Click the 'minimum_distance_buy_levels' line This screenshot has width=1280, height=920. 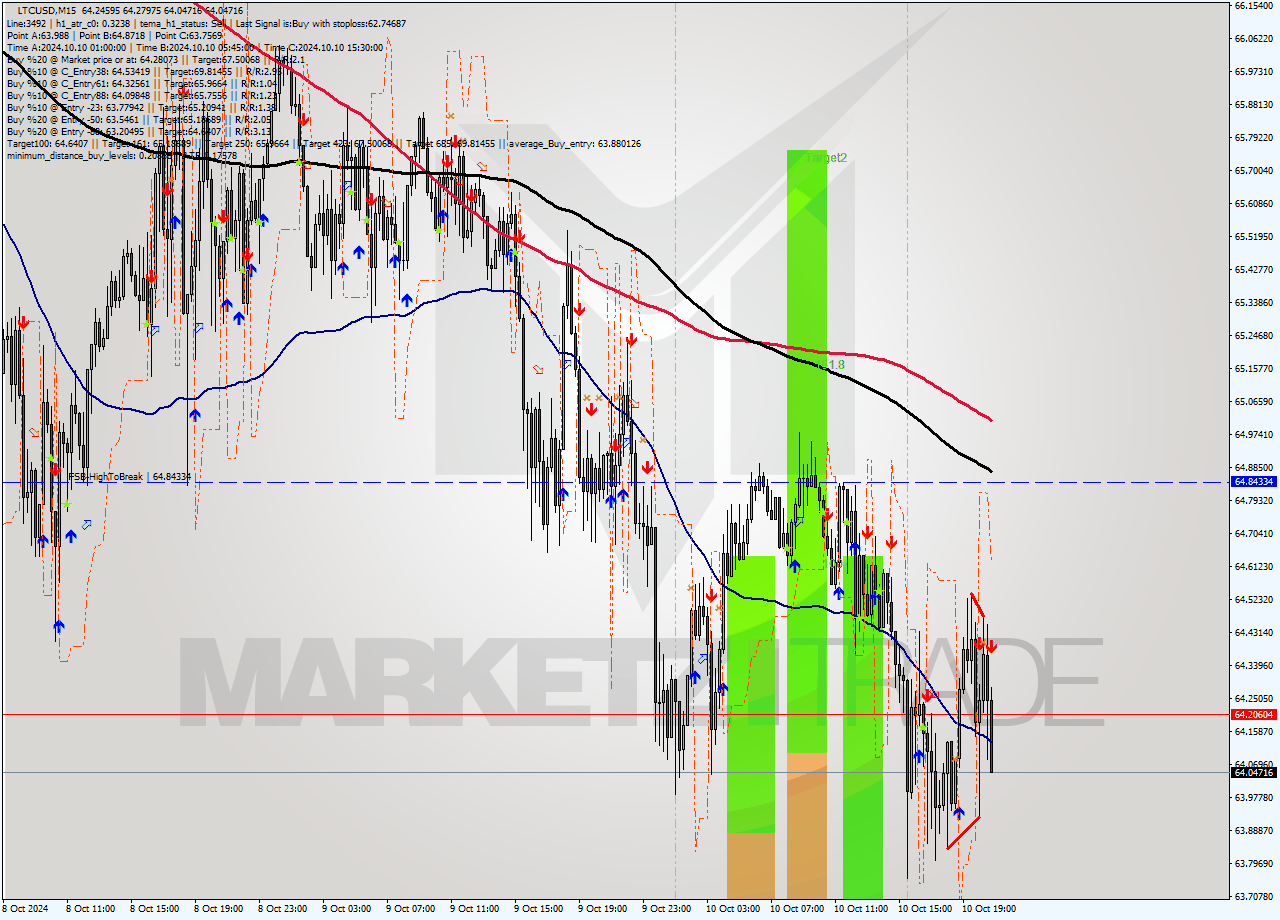click(x=121, y=156)
